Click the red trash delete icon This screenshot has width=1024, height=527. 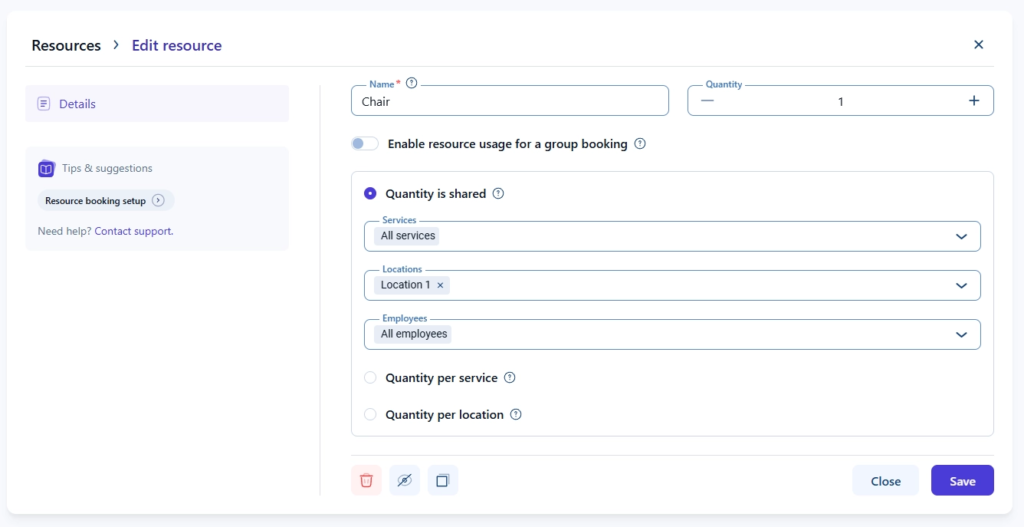[x=366, y=481]
